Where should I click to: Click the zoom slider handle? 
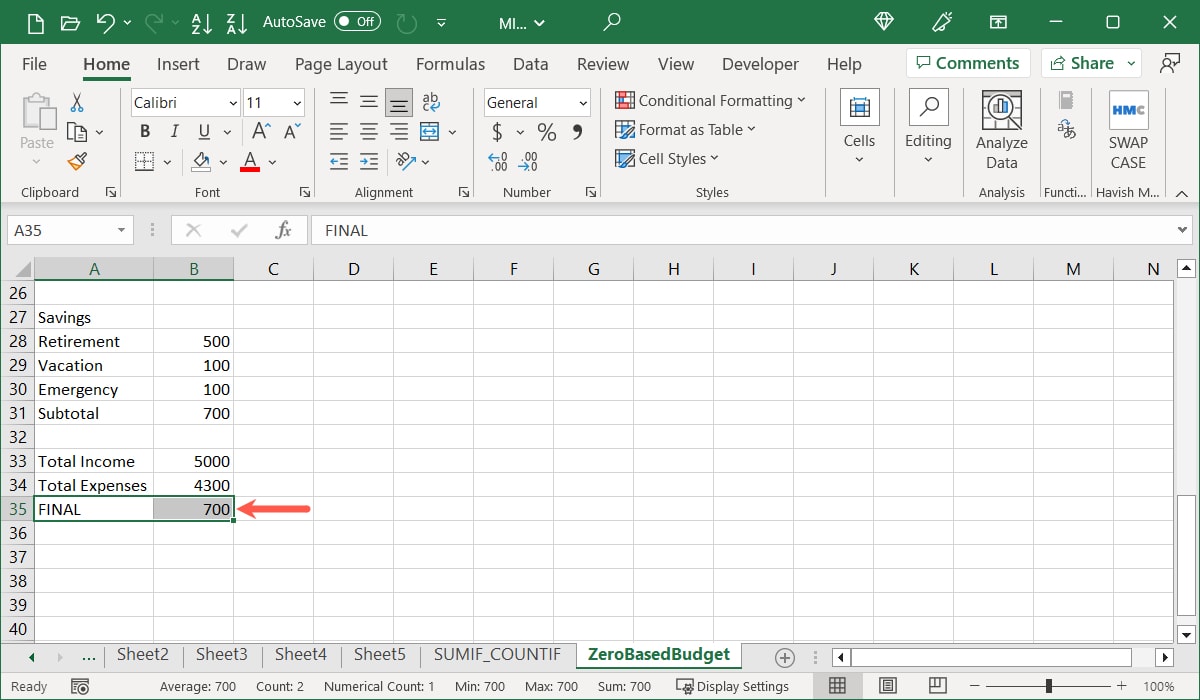[x=1048, y=686]
